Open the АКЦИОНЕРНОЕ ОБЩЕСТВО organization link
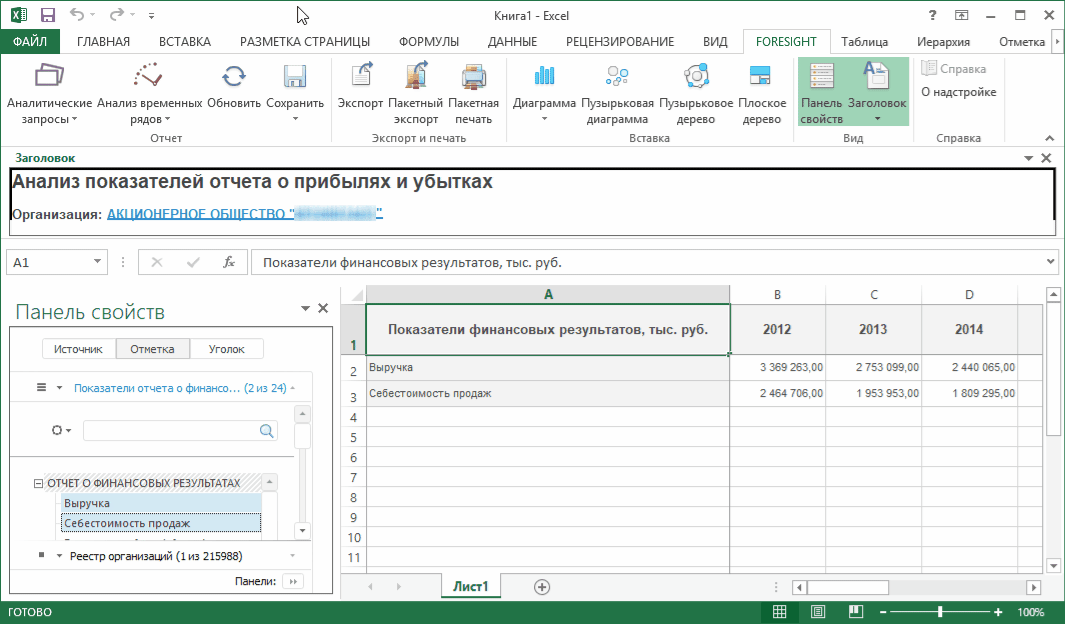The height and width of the screenshot is (624, 1065). [244, 213]
